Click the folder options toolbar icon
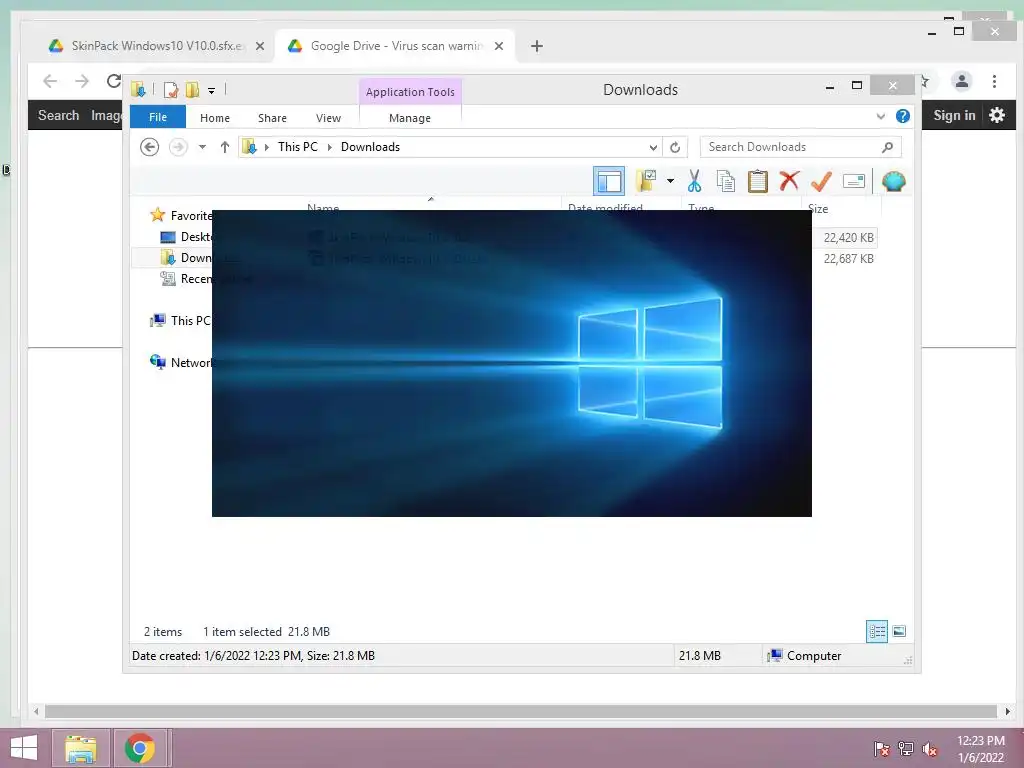 (x=646, y=181)
